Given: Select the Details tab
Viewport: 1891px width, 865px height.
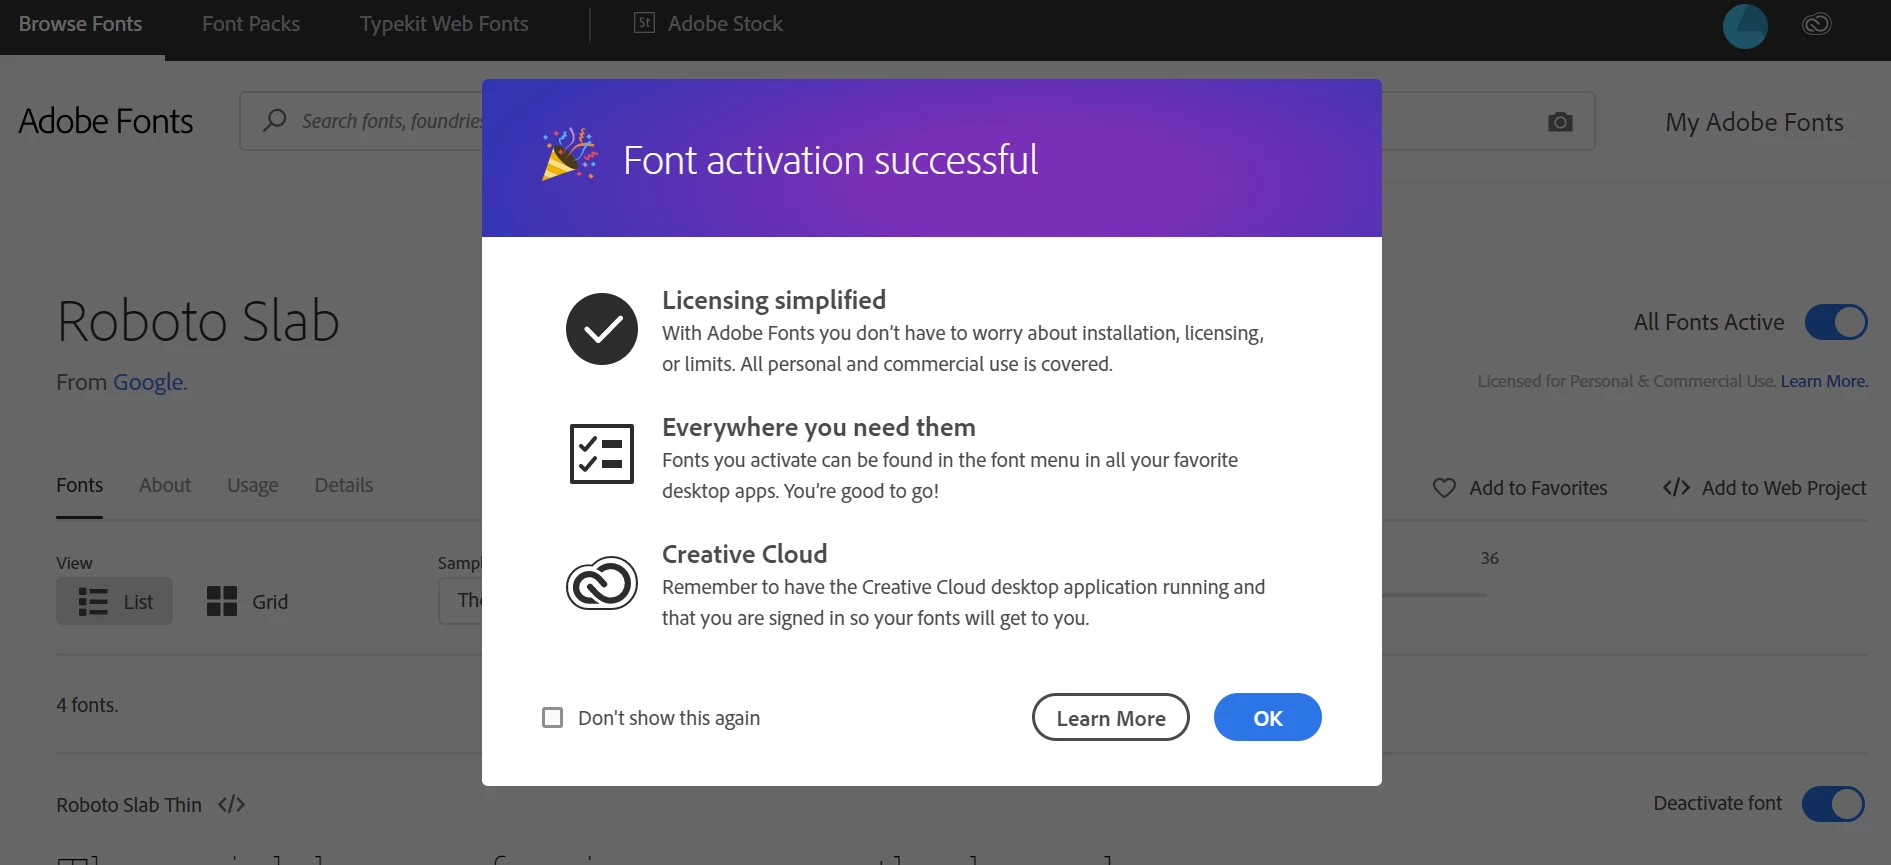Looking at the screenshot, I should pos(344,485).
